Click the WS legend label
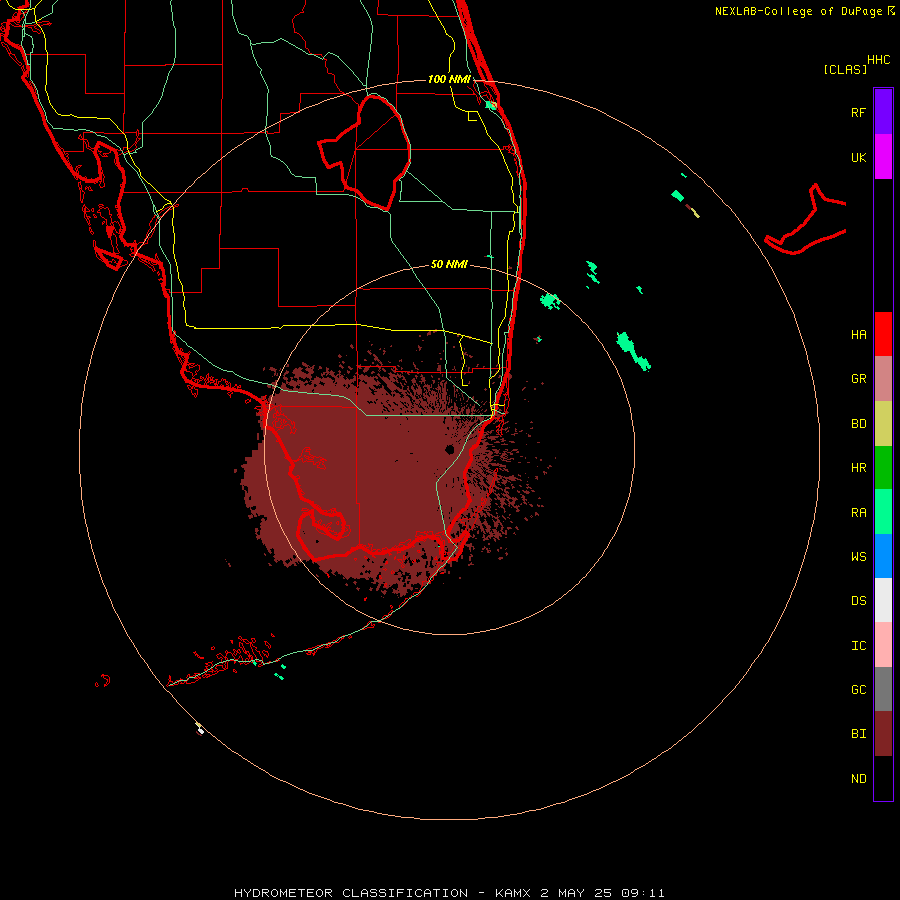The height and width of the screenshot is (900, 900). pos(858,557)
